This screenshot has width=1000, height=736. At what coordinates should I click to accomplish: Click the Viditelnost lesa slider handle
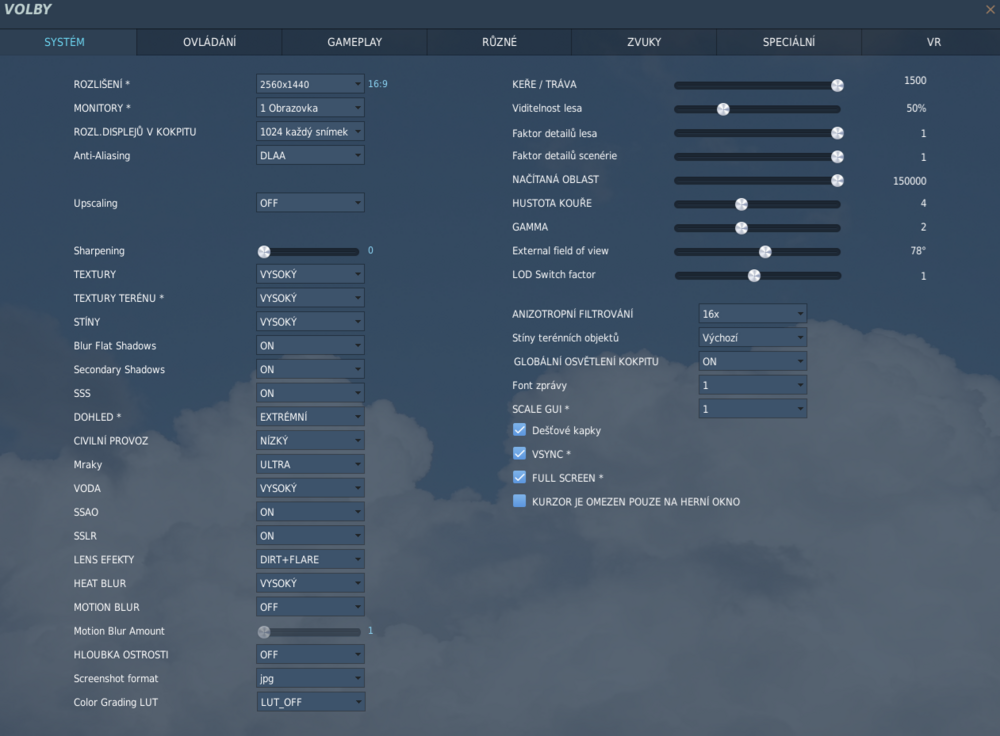click(x=723, y=108)
